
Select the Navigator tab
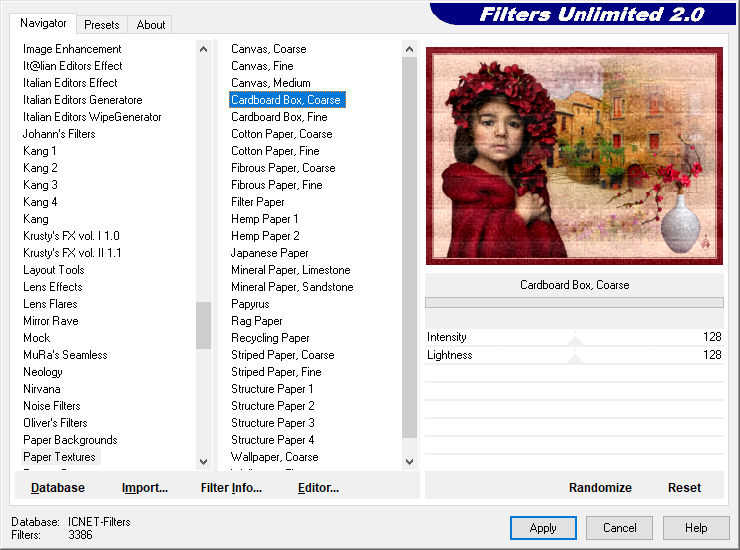(x=43, y=23)
